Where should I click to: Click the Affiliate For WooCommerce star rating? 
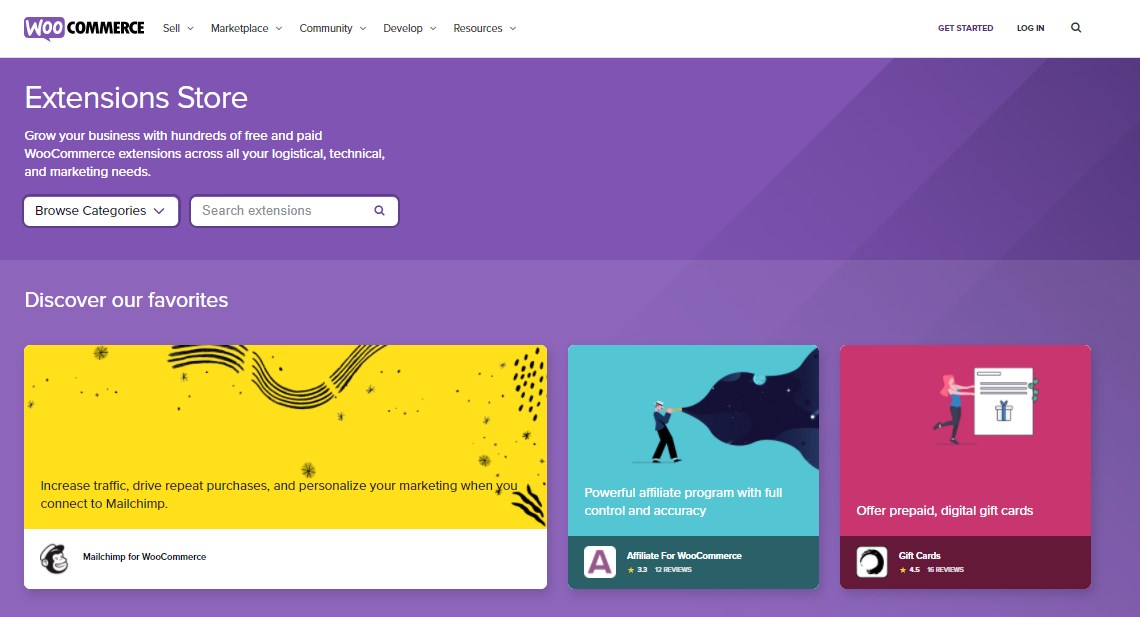(637, 570)
